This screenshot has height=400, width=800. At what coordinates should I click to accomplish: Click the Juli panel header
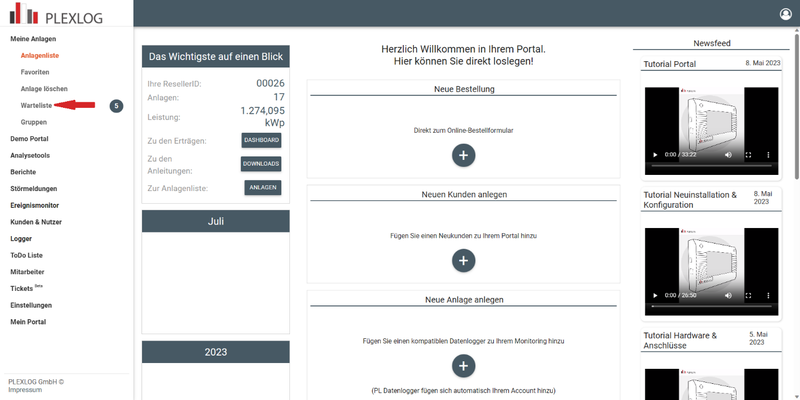click(216, 221)
